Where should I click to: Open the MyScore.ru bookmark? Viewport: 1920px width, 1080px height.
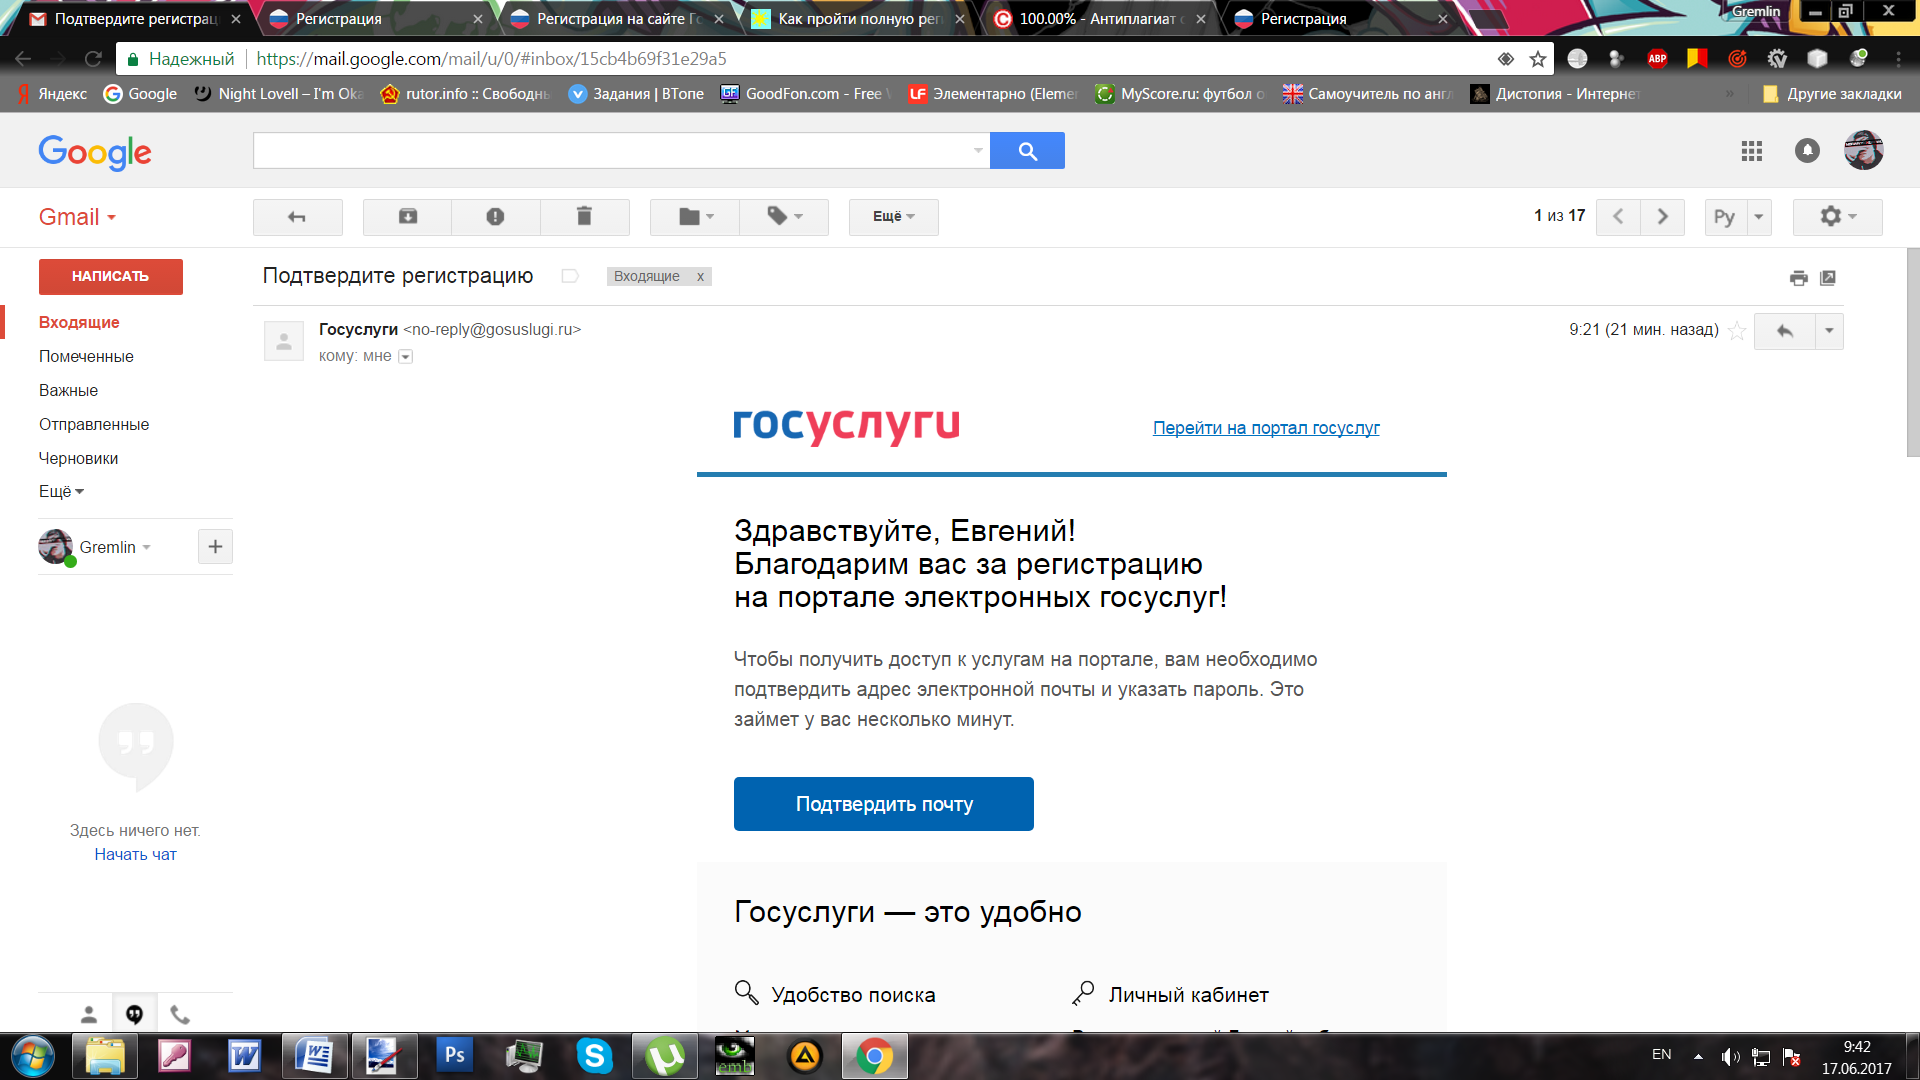point(1180,94)
